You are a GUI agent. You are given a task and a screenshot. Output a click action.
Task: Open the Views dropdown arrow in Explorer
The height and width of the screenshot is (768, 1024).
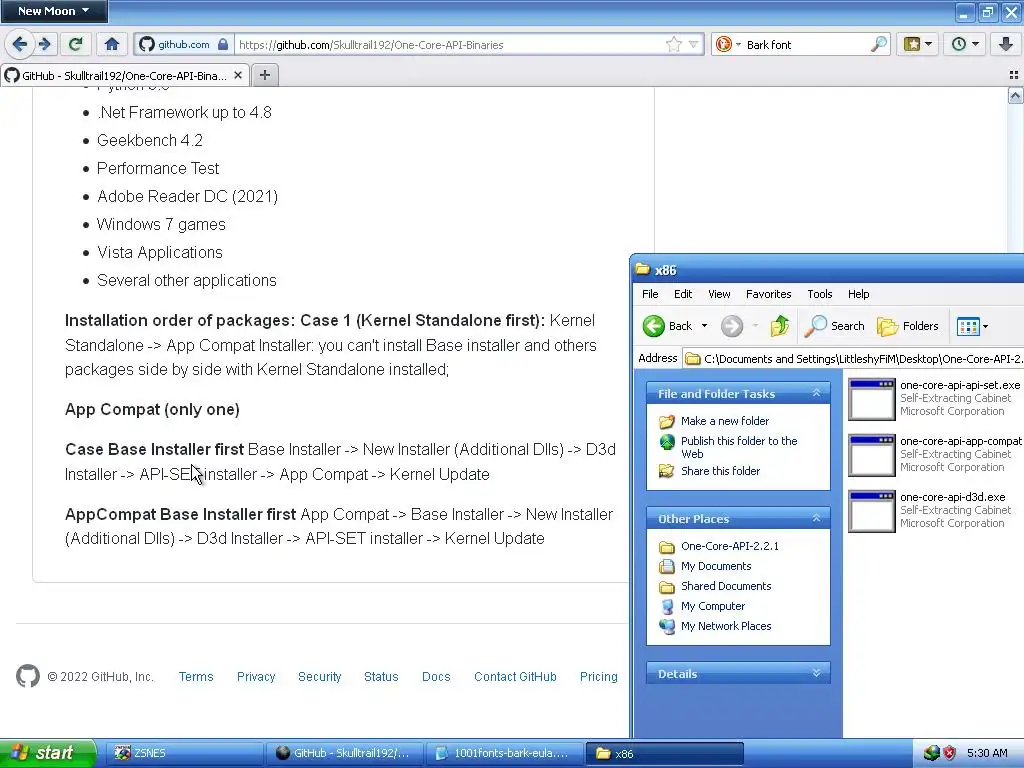pyautogui.click(x=985, y=326)
